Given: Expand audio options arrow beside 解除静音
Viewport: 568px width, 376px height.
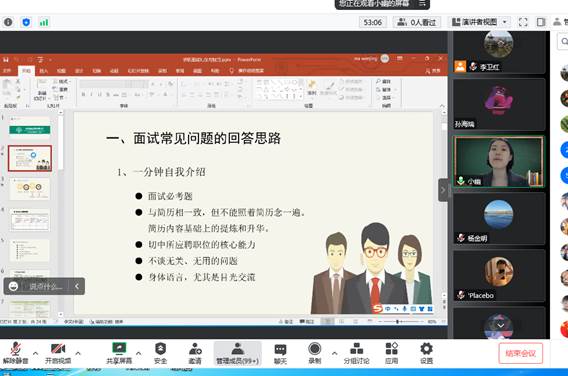Looking at the screenshot, I should (x=36, y=353).
